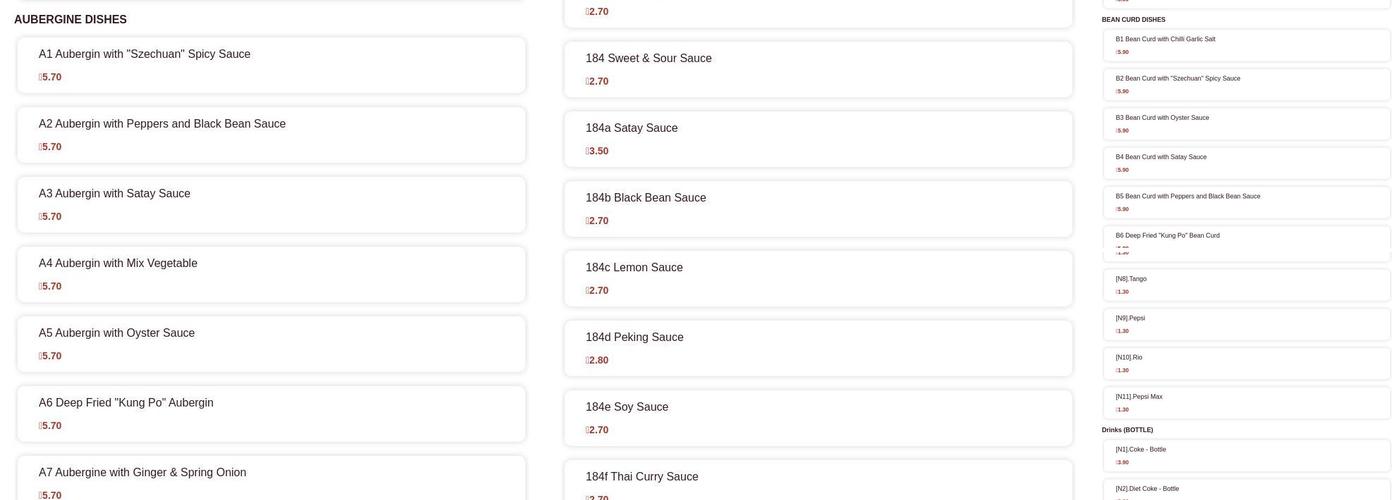This screenshot has height=500, width=1400.
Task: Open A6 Deep Fried Kung Po Aubergin
Action: (271, 414)
